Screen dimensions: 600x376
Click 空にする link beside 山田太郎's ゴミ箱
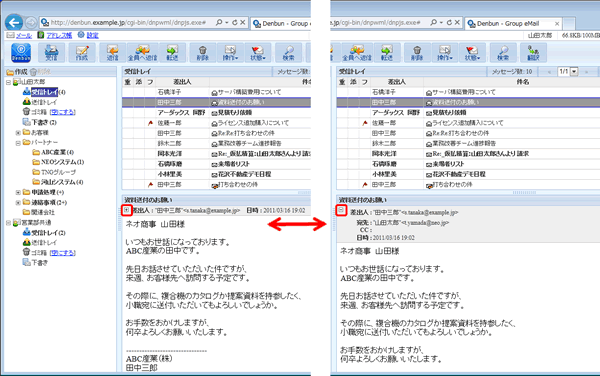(63, 112)
